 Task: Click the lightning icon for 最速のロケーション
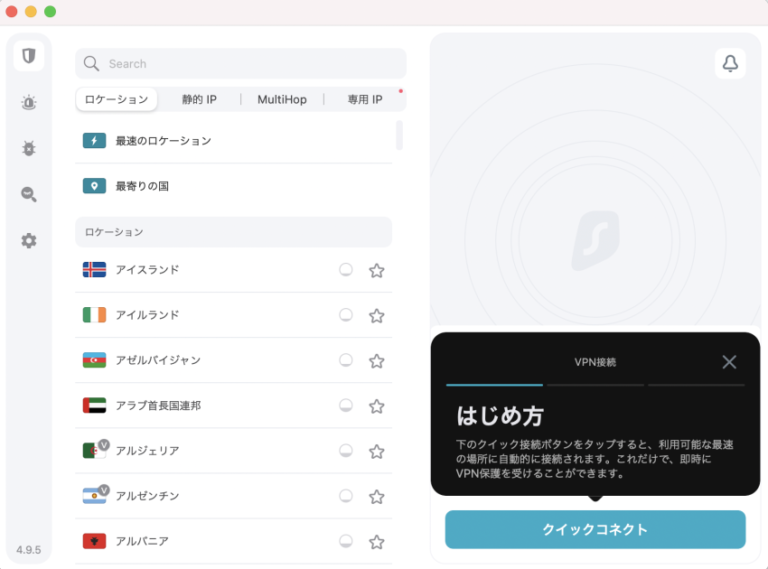[x=94, y=141]
